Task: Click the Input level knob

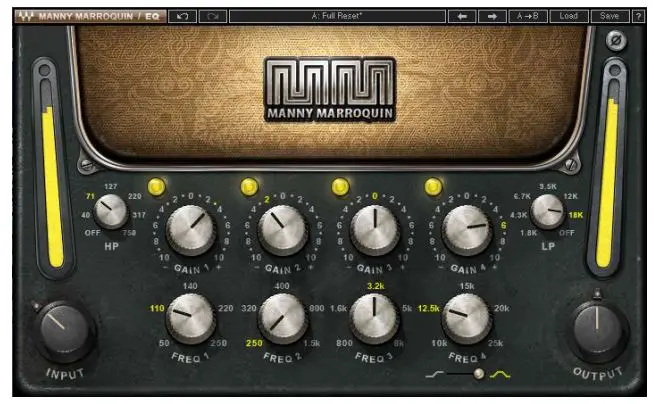Action: 65,331
